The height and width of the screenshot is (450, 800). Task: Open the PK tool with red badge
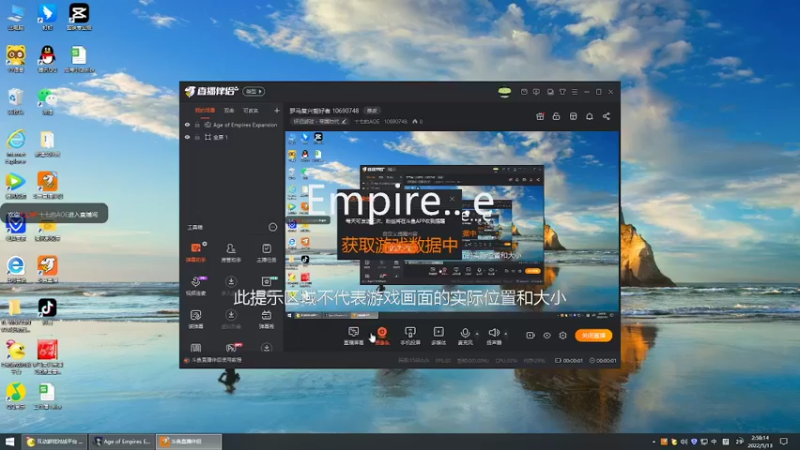pyautogui.click(x=232, y=348)
